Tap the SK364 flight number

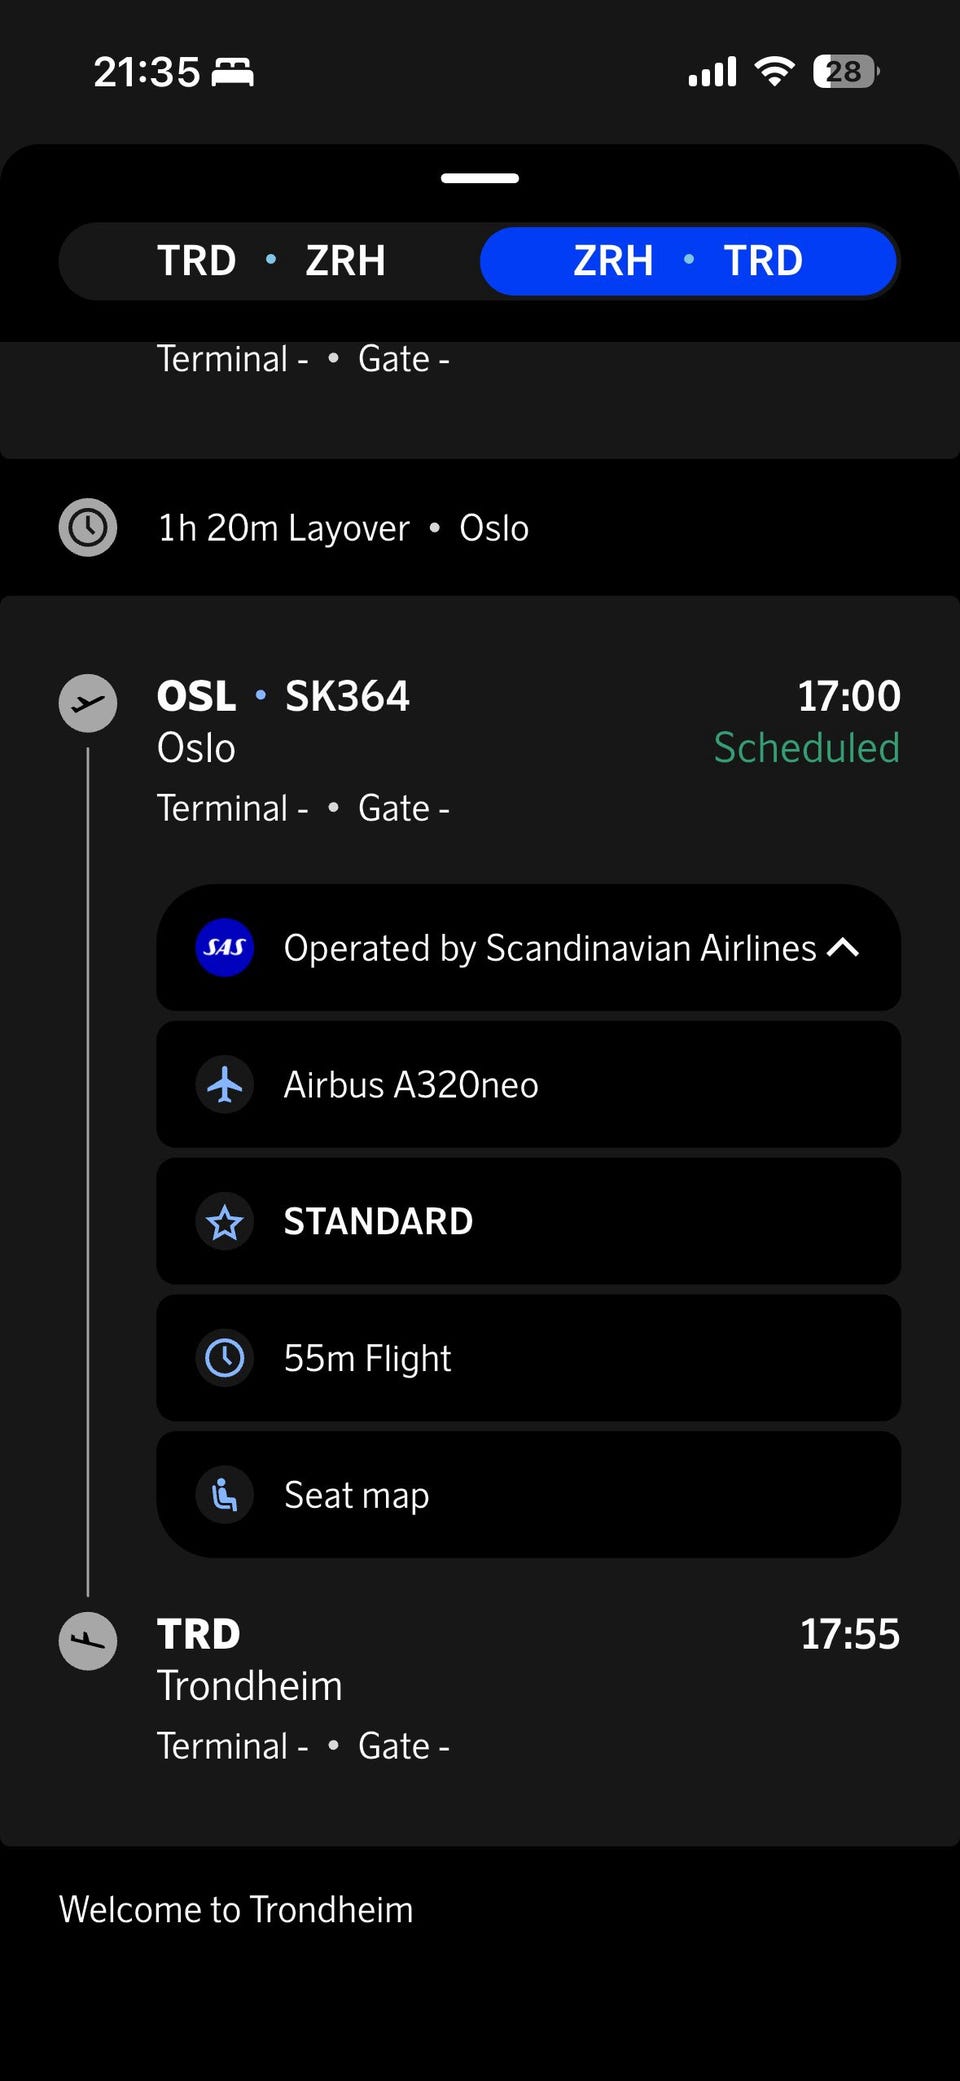point(347,696)
